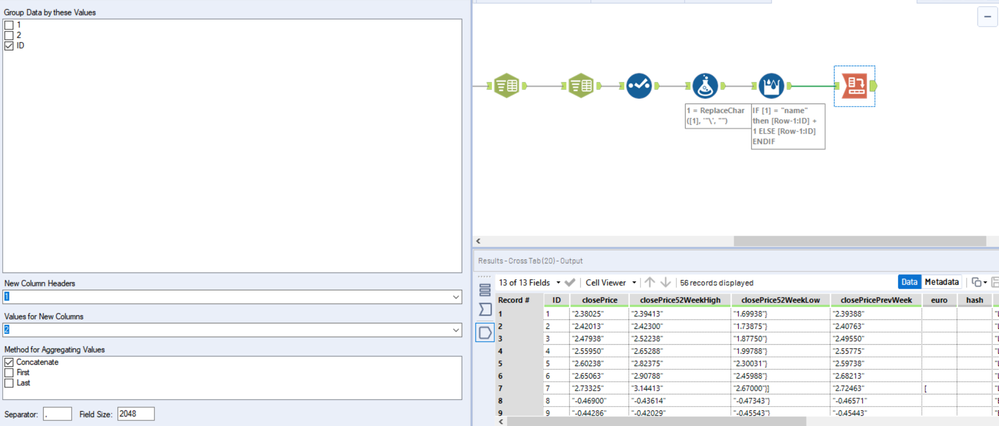Enable the First aggregation method
999x426 pixels.
click(9, 373)
